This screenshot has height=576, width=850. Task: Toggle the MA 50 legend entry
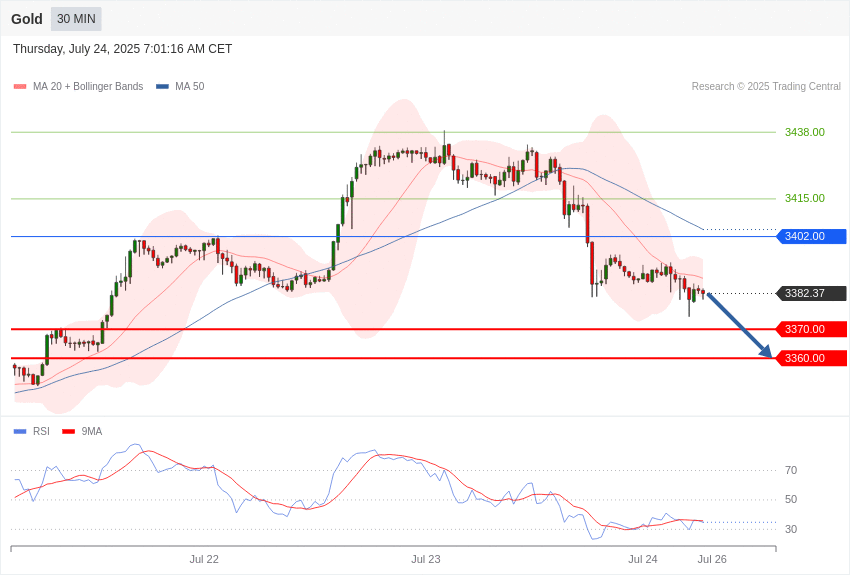[180, 86]
